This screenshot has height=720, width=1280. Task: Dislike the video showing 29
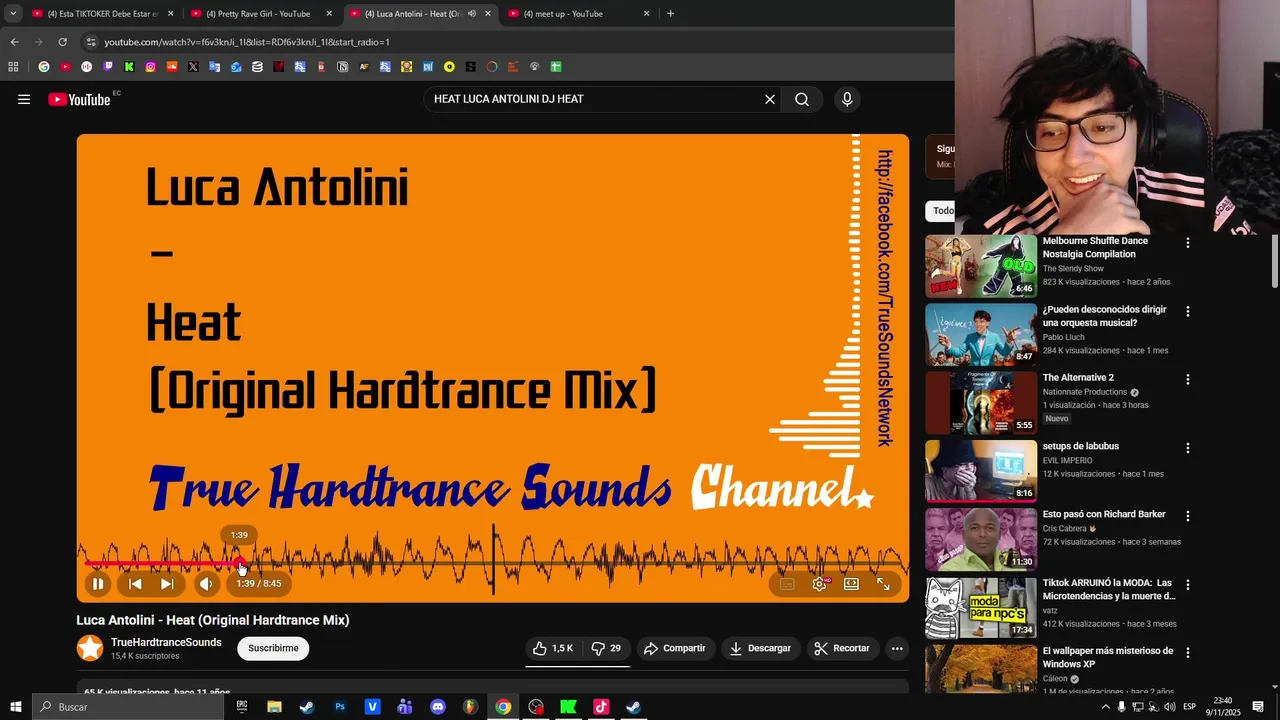(606, 648)
